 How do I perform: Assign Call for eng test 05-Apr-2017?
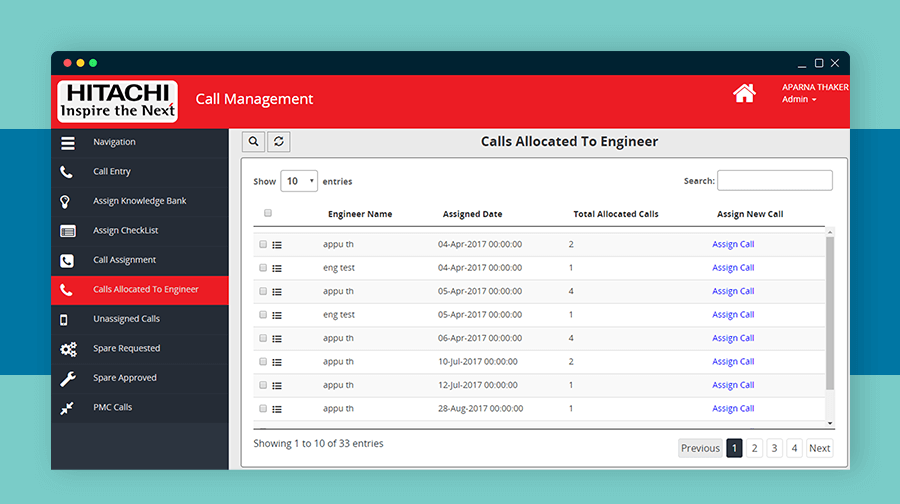pos(733,315)
